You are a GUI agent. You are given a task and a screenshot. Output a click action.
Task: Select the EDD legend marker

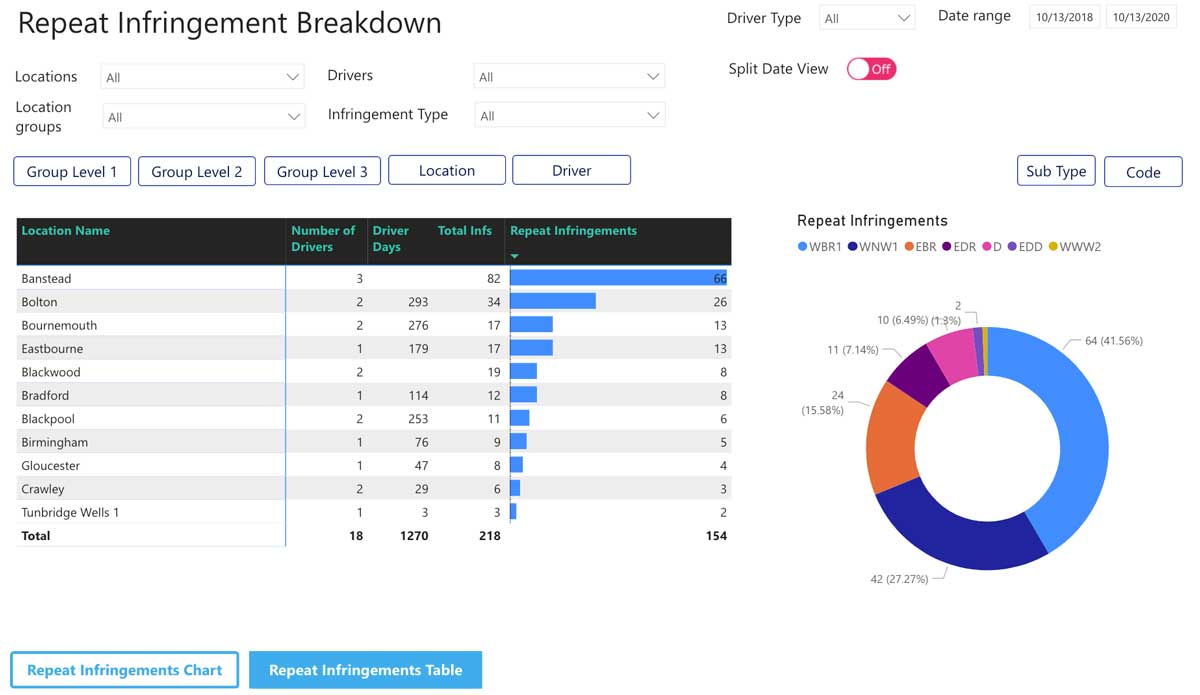[x=1012, y=247]
